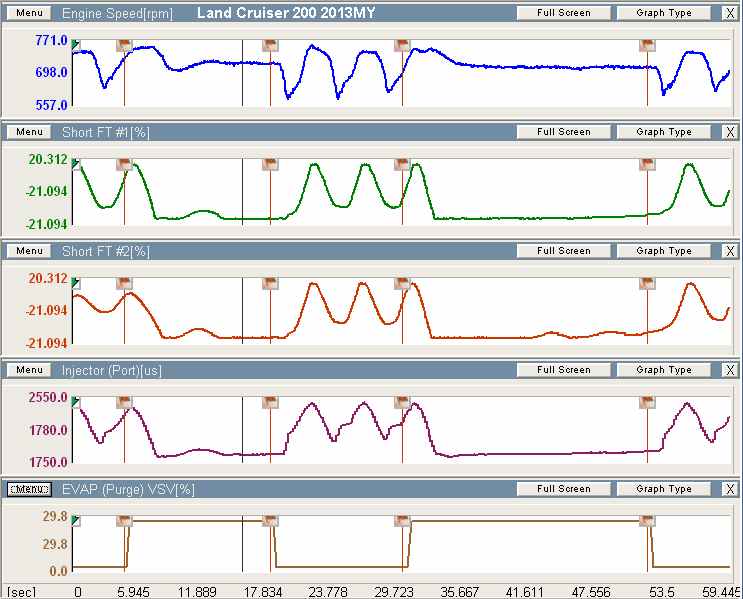Make the EVAP (Purge) VSV graph Full Screen

pos(563,489)
